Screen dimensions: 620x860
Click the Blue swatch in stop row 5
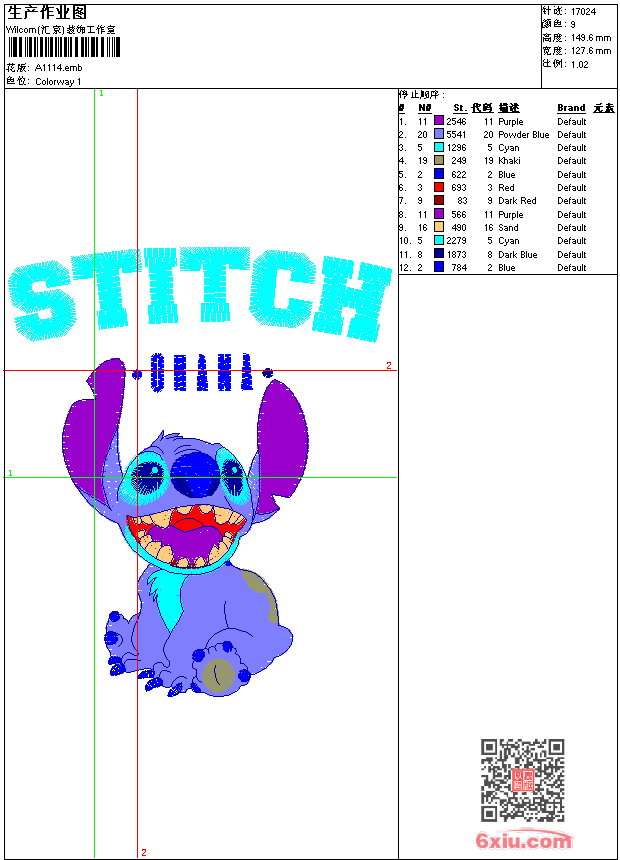pyautogui.click(x=439, y=174)
